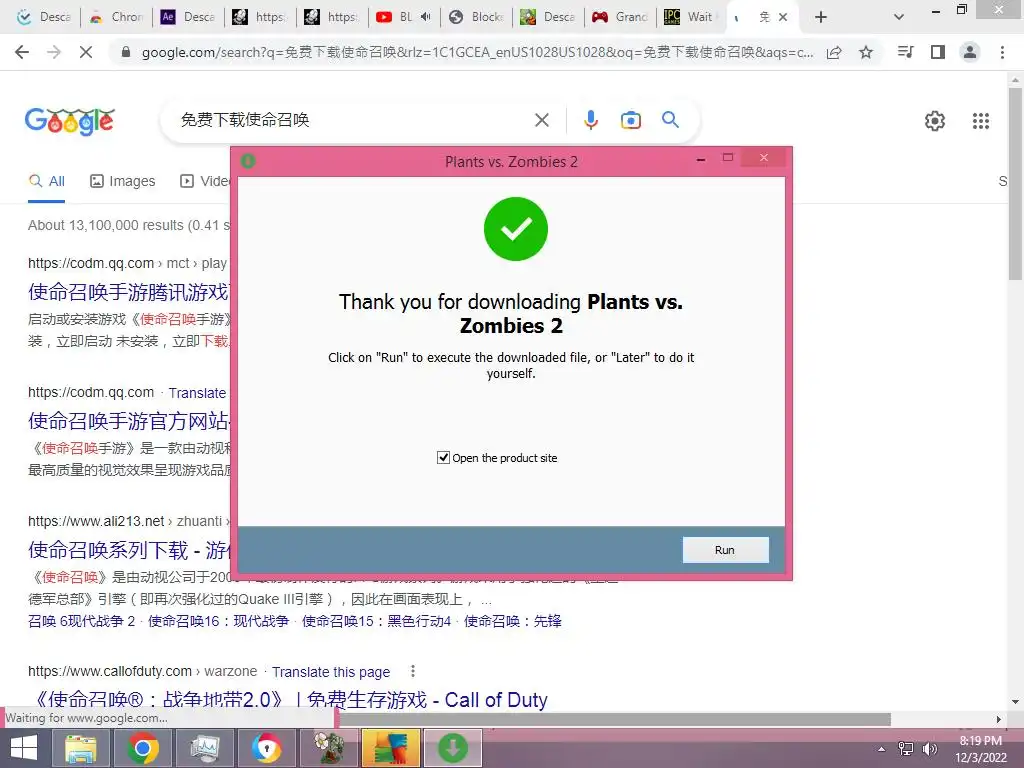1024x768 pixels.
Task: Switch to the Chron tab
Action: click(x=117, y=17)
